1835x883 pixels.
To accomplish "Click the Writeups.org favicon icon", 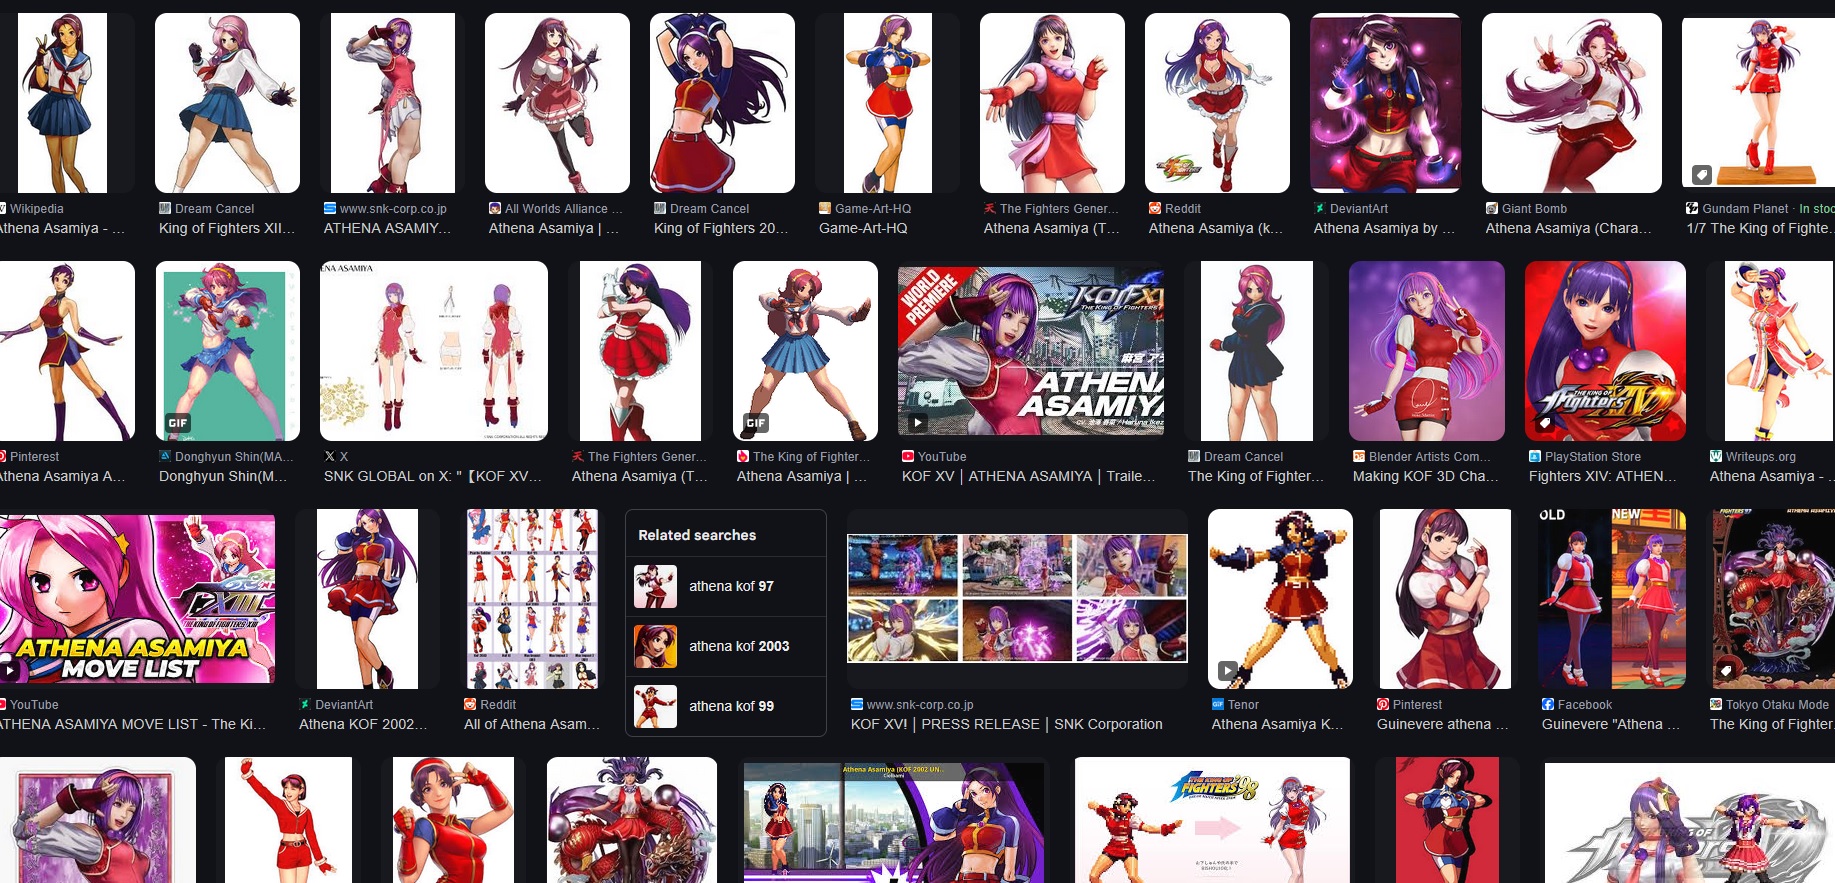I will click(x=1716, y=456).
